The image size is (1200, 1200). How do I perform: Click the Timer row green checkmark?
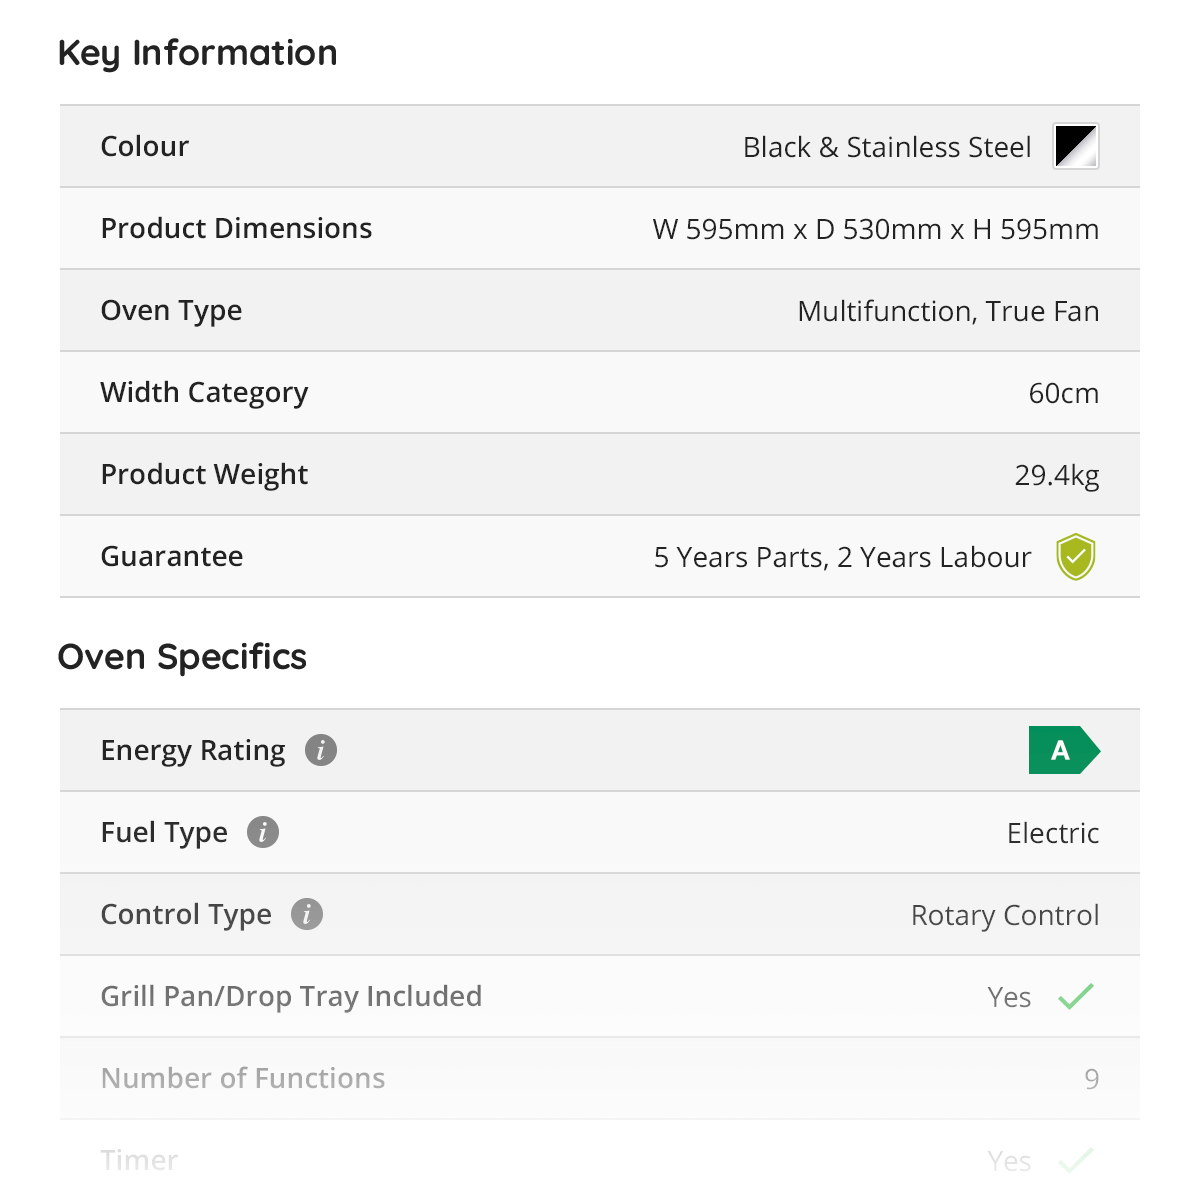click(1076, 1161)
